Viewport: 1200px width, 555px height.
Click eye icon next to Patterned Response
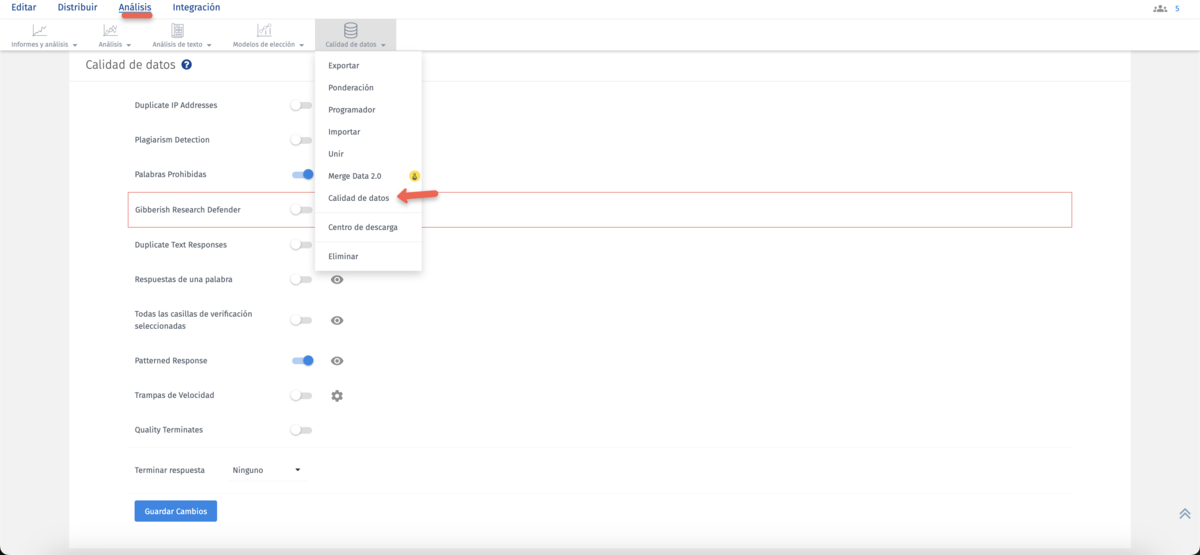[337, 361]
